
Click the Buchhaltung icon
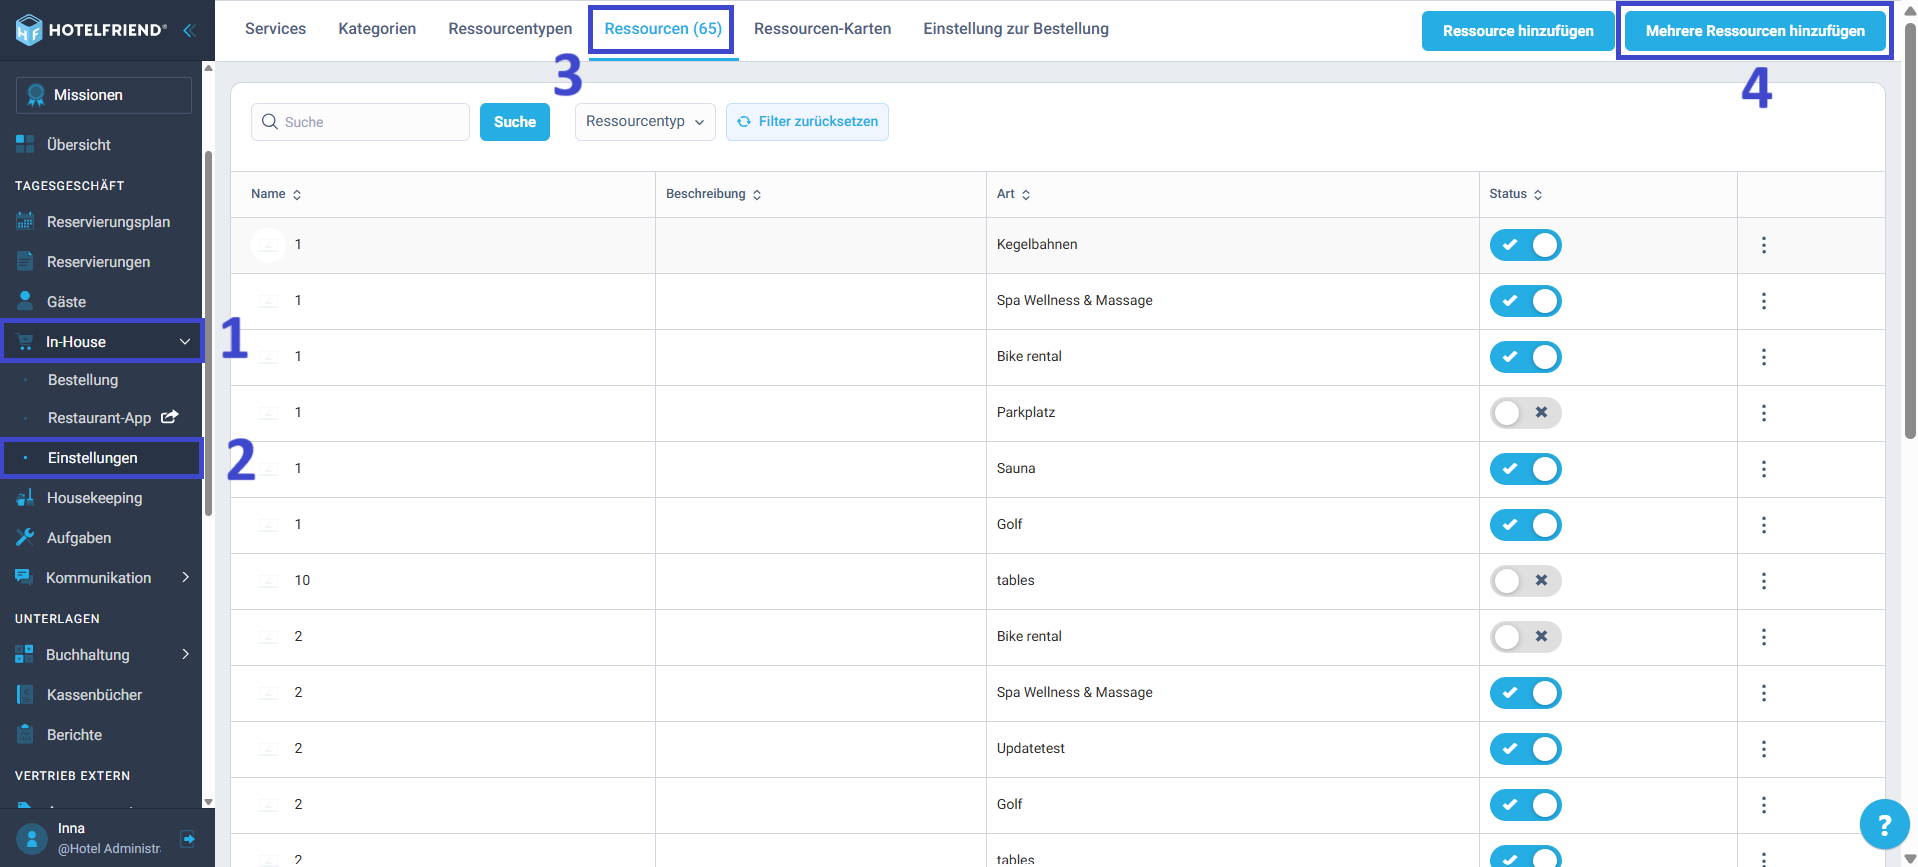pyautogui.click(x=24, y=654)
